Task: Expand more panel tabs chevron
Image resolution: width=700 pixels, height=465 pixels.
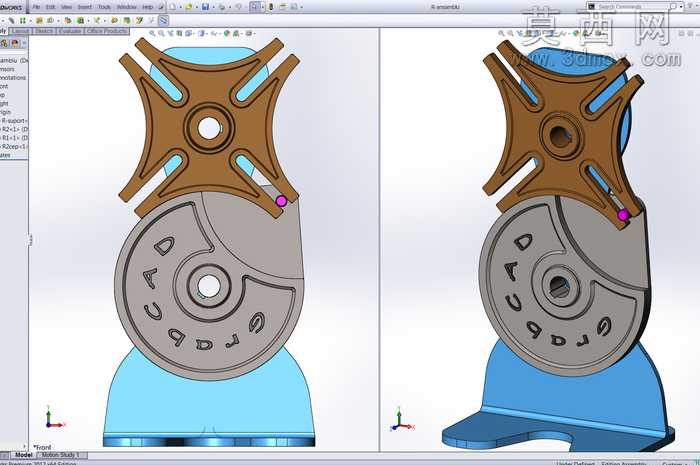Action: [24, 43]
